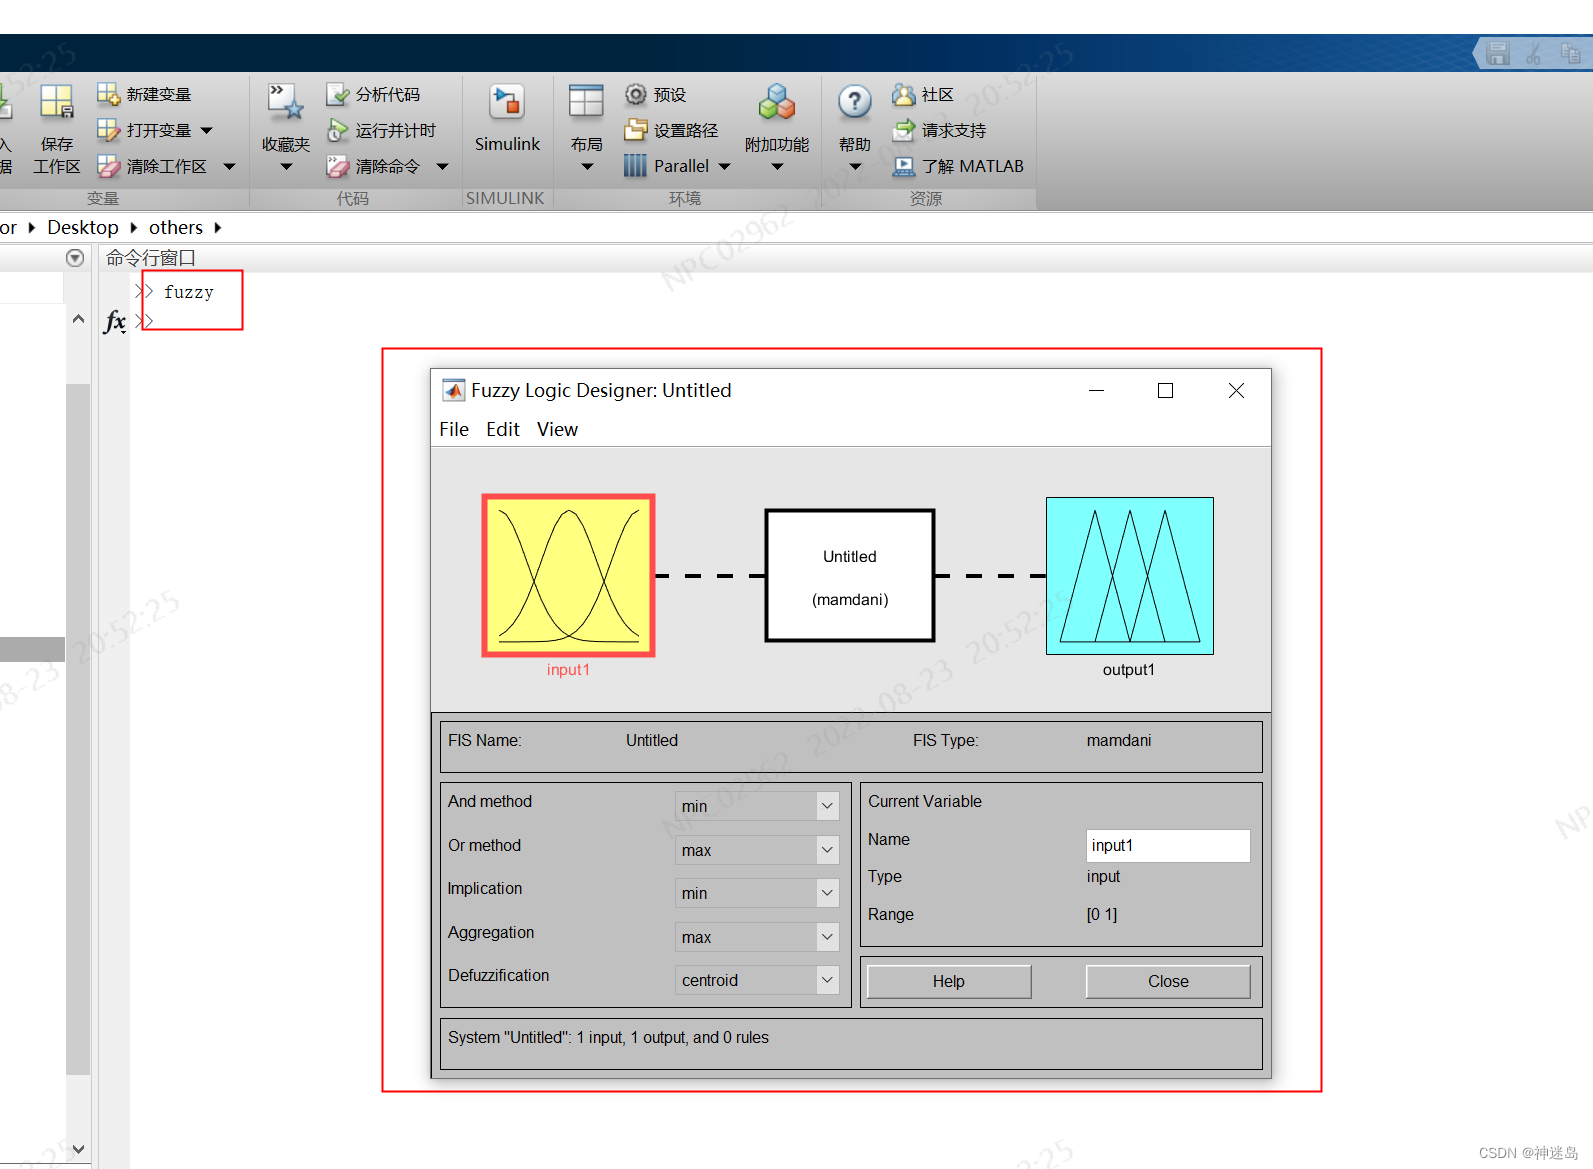
Task: Click the Close button in Fuzzy Logic Designer
Action: [1168, 981]
